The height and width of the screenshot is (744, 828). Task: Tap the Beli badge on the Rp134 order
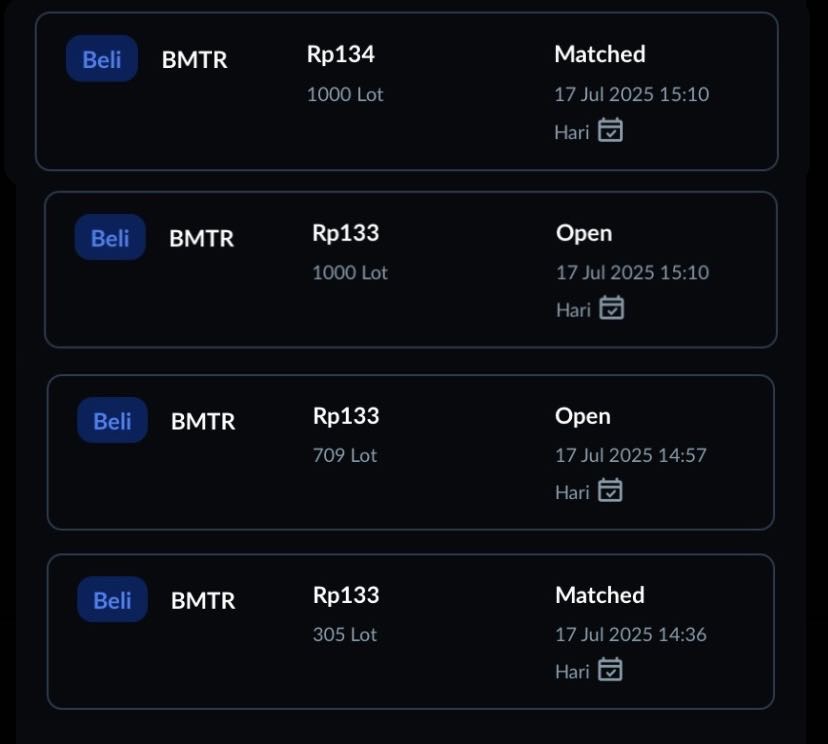(x=102, y=59)
